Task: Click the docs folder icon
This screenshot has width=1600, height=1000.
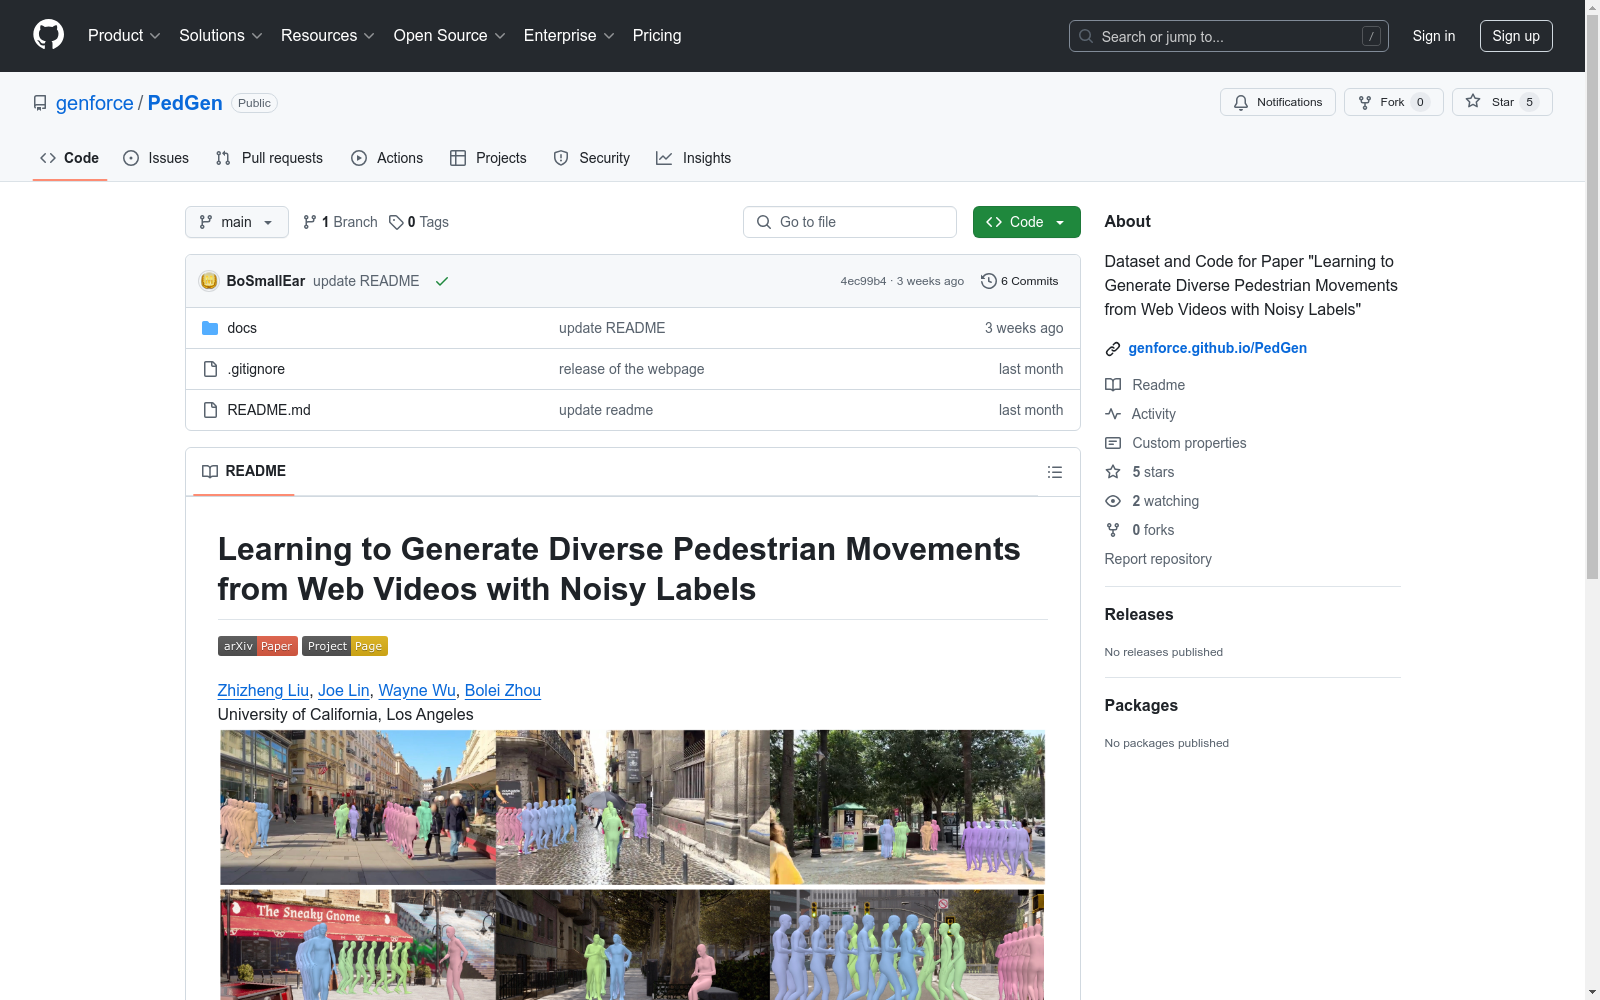Action: (210, 328)
